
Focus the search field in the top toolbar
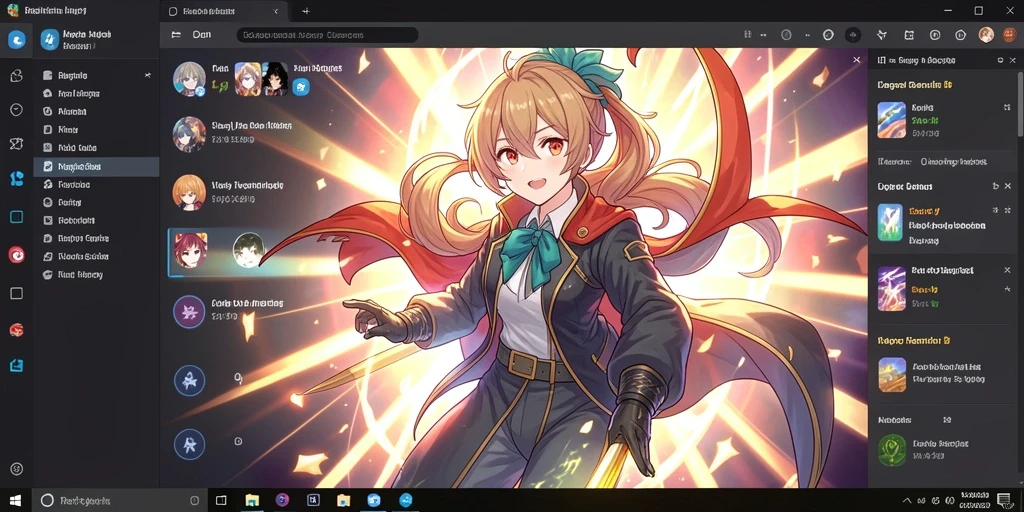[x=327, y=35]
